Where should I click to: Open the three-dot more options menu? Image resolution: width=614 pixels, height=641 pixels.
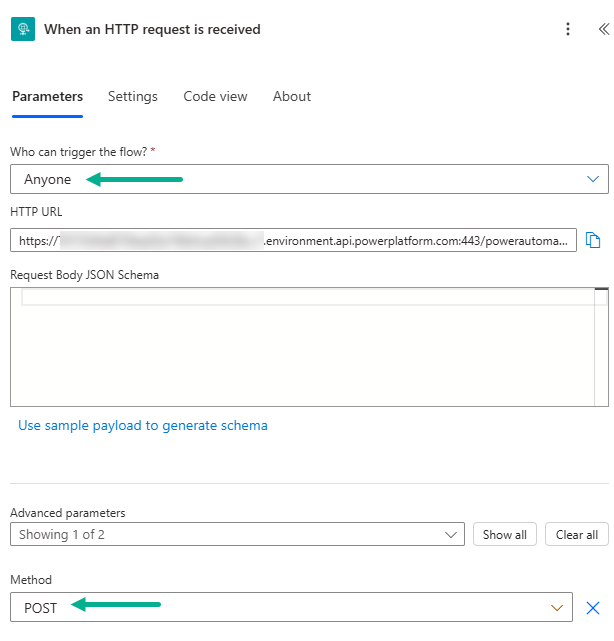point(568,29)
